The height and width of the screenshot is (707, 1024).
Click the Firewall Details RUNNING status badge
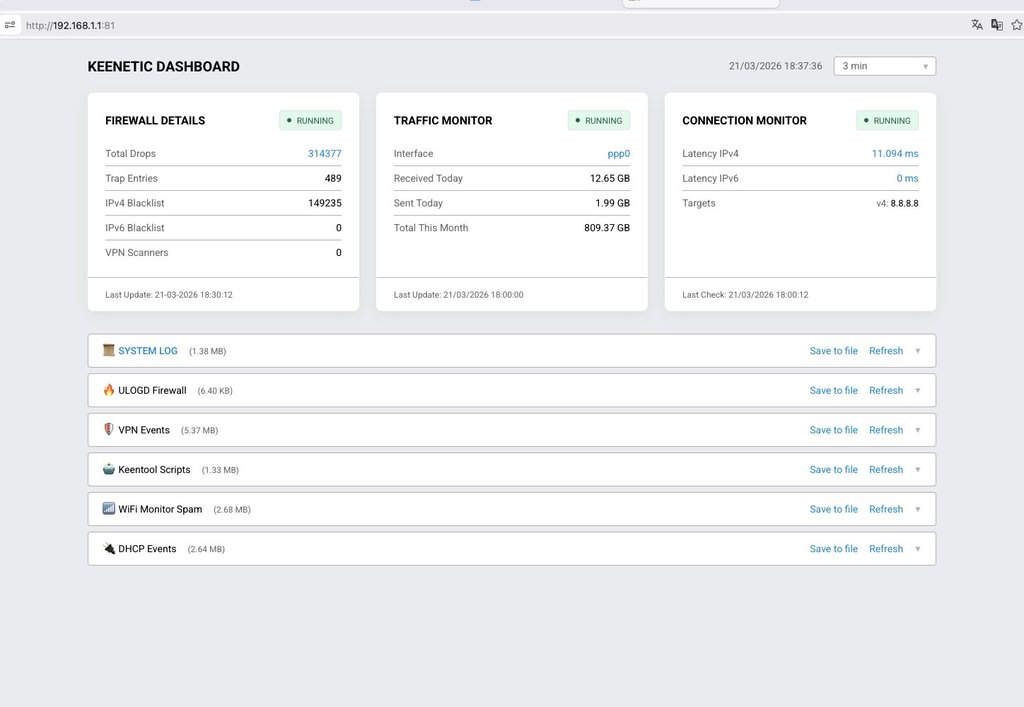(310, 121)
